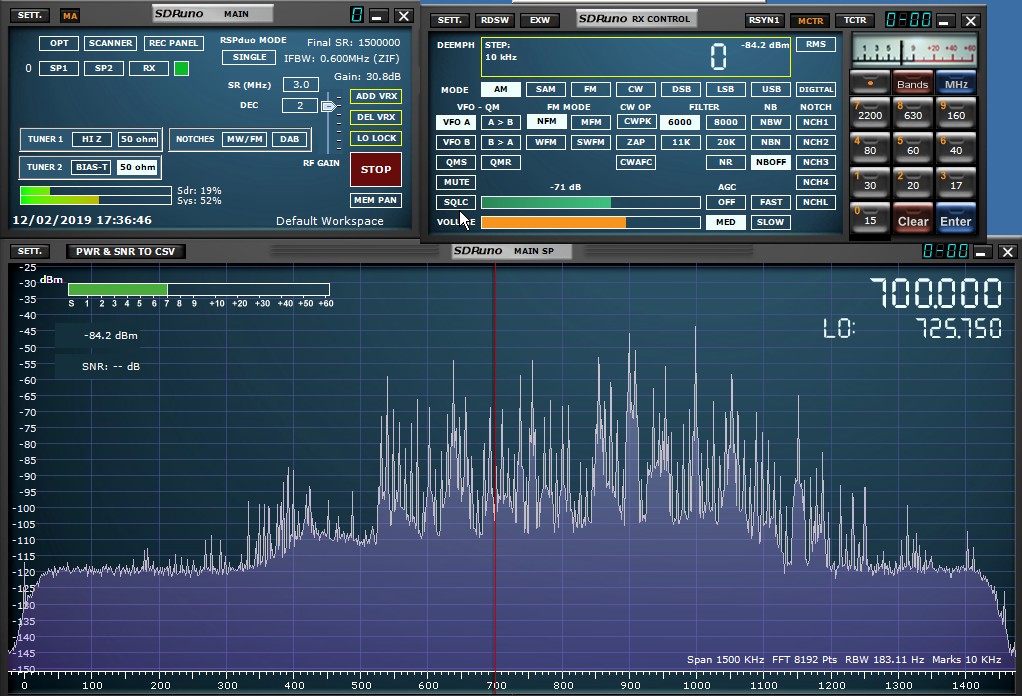Click the DIGITAL mode button

pyautogui.click(x=816, y=89)
